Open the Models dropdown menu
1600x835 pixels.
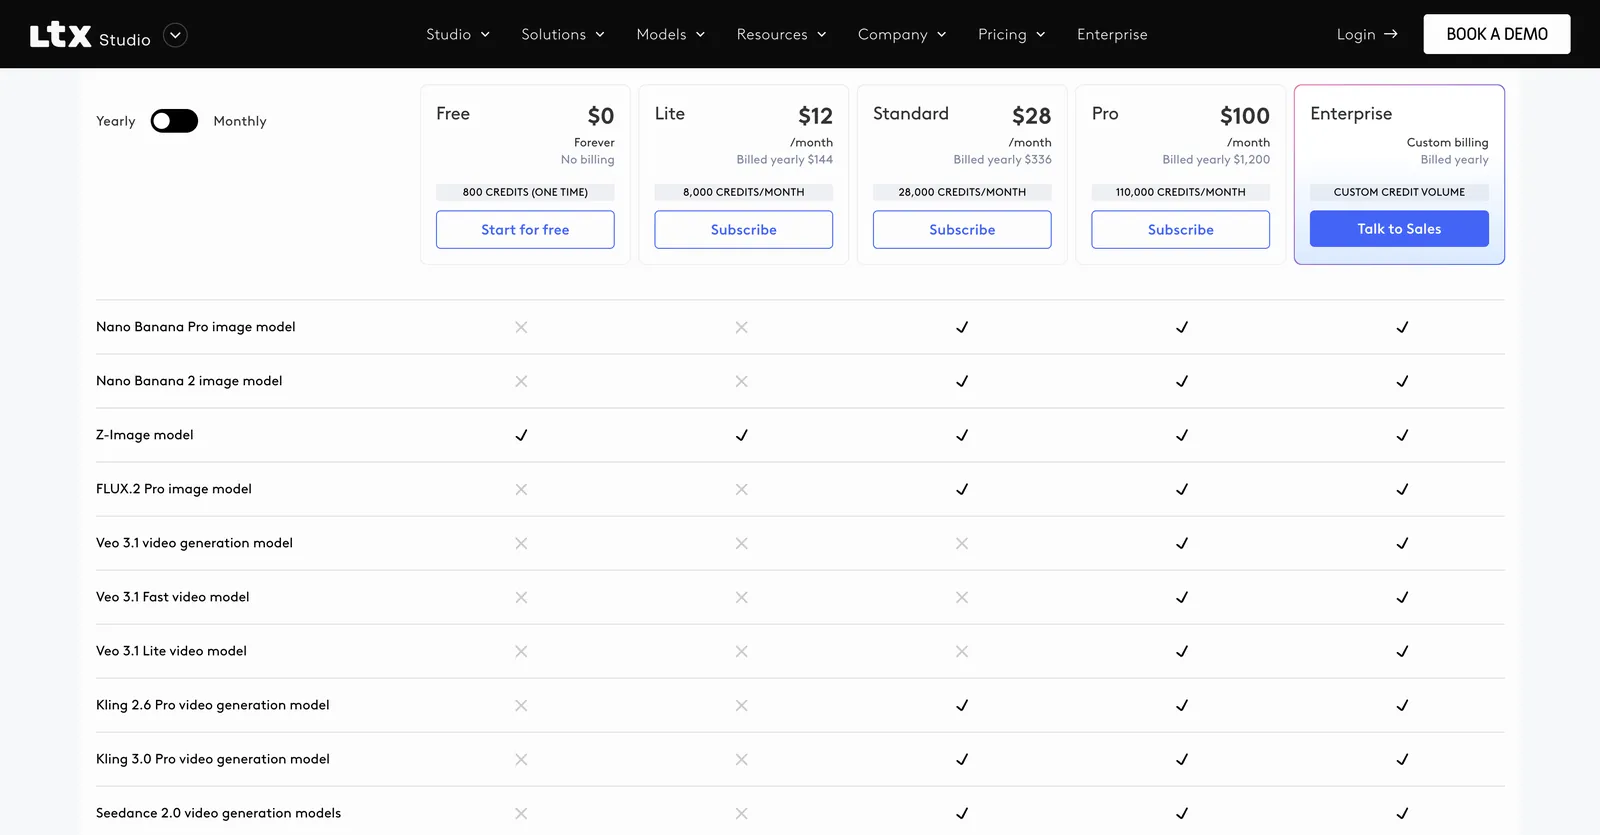click(671, 34)
